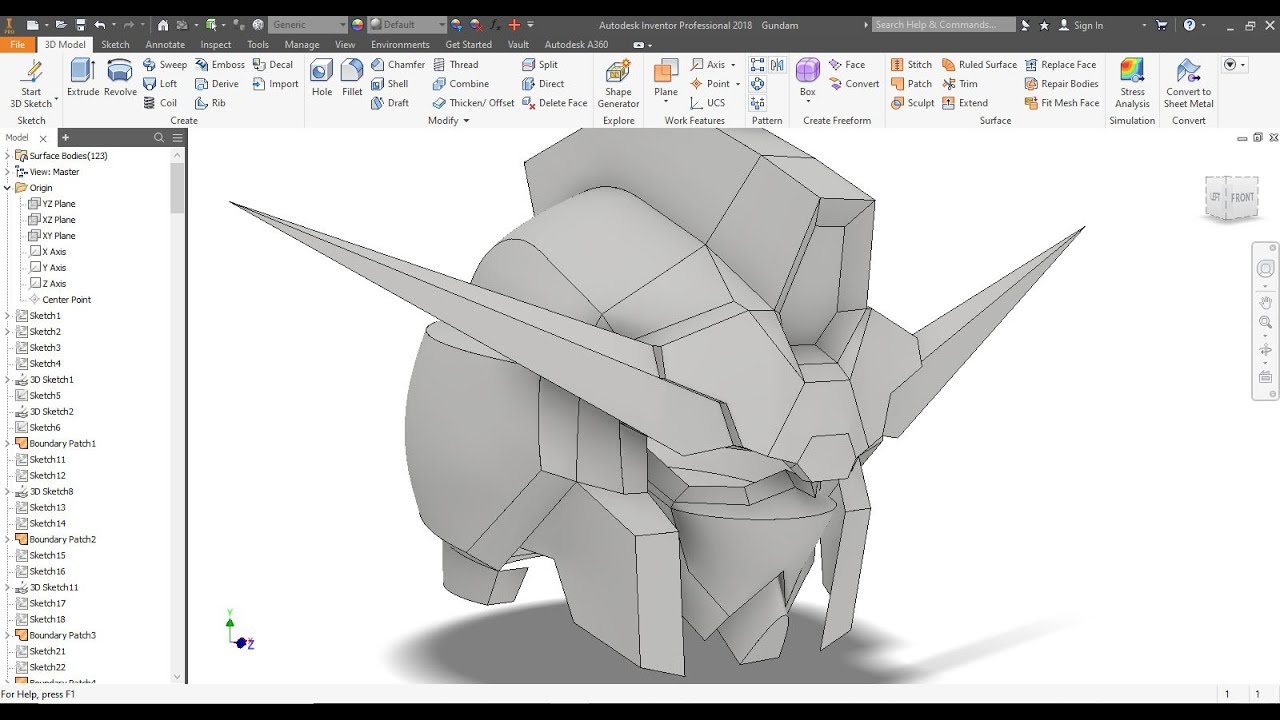Click the Replace Face tool
This screenshot has height=720, width=1280.
pyautogui.click(x=1061, y=64)
